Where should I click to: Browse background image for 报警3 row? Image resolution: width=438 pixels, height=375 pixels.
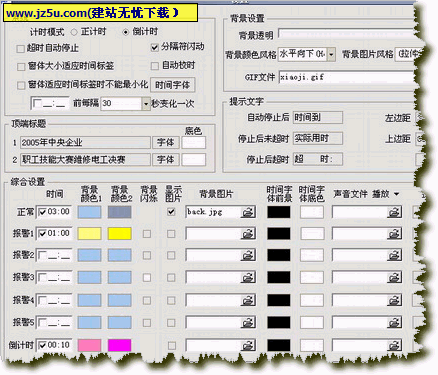click(x=248, y=278)
